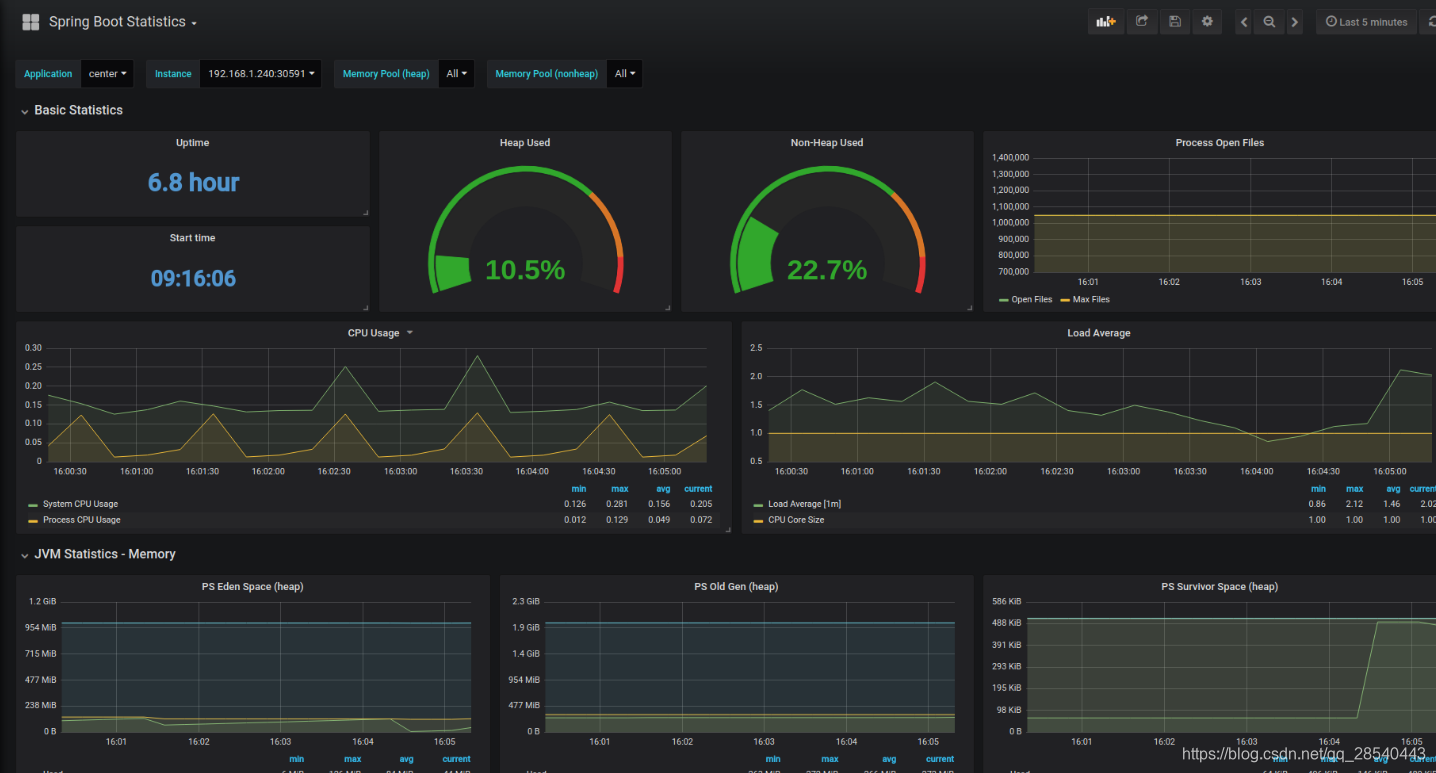Sort CPU Usage legend by avg column
The image size is (1436, 773).
pos(663,489)
